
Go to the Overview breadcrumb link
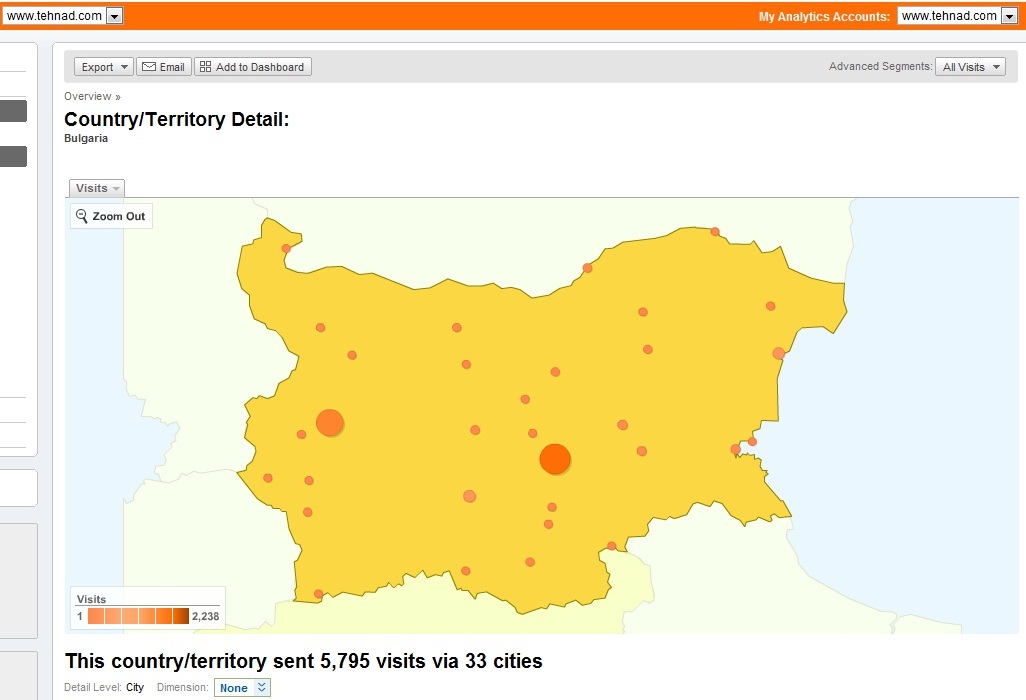click(x=88, y=96)
